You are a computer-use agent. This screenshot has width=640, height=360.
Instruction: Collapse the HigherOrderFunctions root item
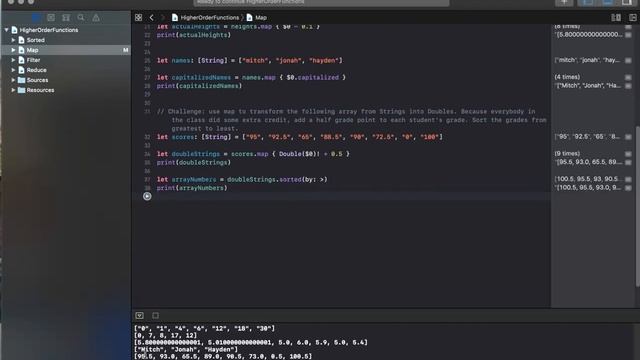(x=7, y=30)
